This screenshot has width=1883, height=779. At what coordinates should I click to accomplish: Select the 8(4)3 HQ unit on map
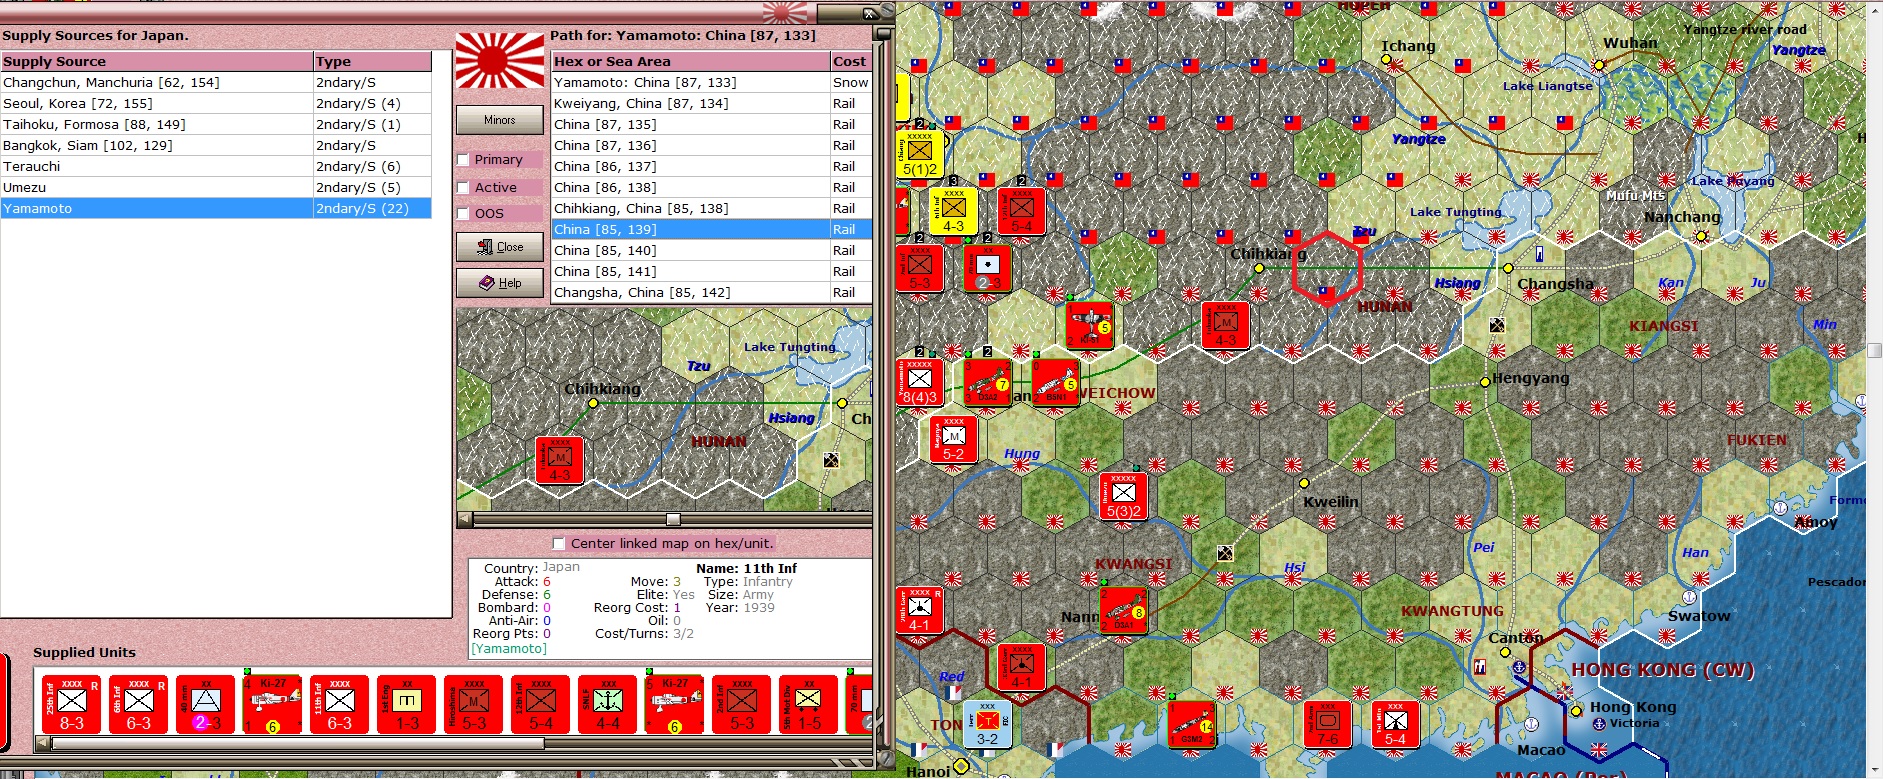click(x=920, y=383)
